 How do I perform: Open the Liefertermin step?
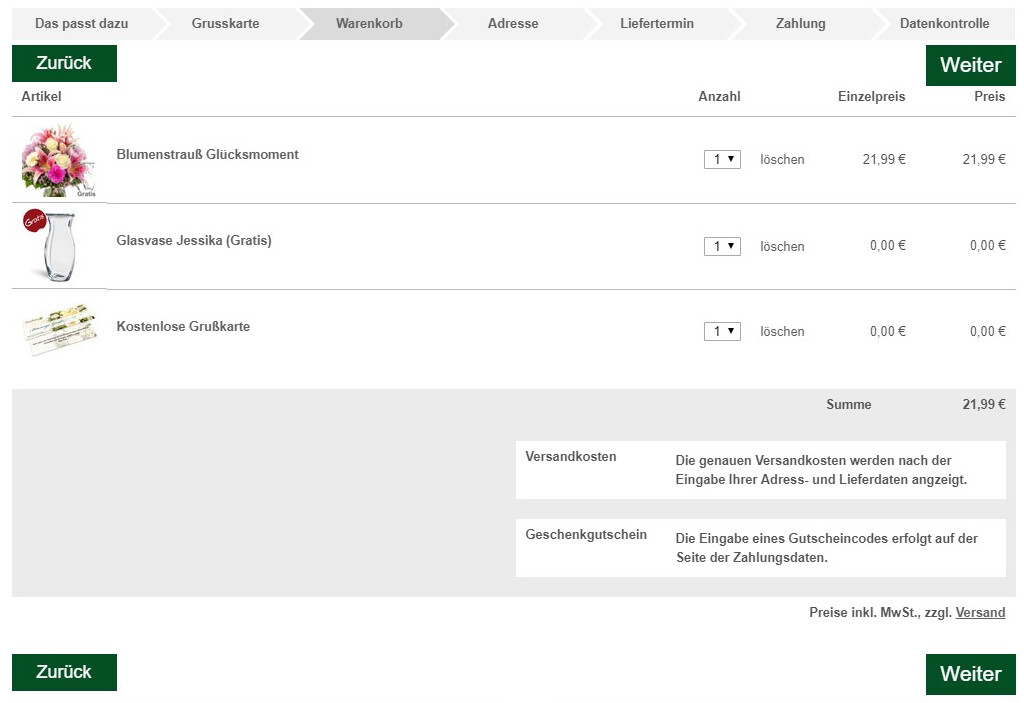(x=657, y=24)
